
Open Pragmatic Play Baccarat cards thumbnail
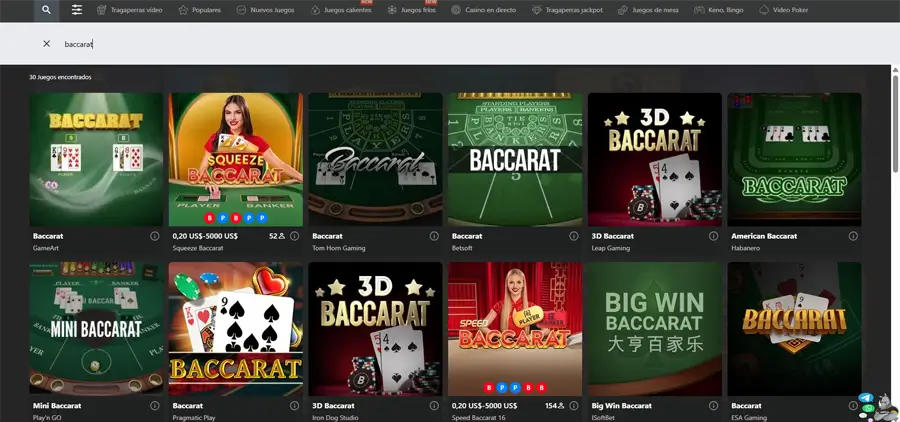tap(236, 329)
